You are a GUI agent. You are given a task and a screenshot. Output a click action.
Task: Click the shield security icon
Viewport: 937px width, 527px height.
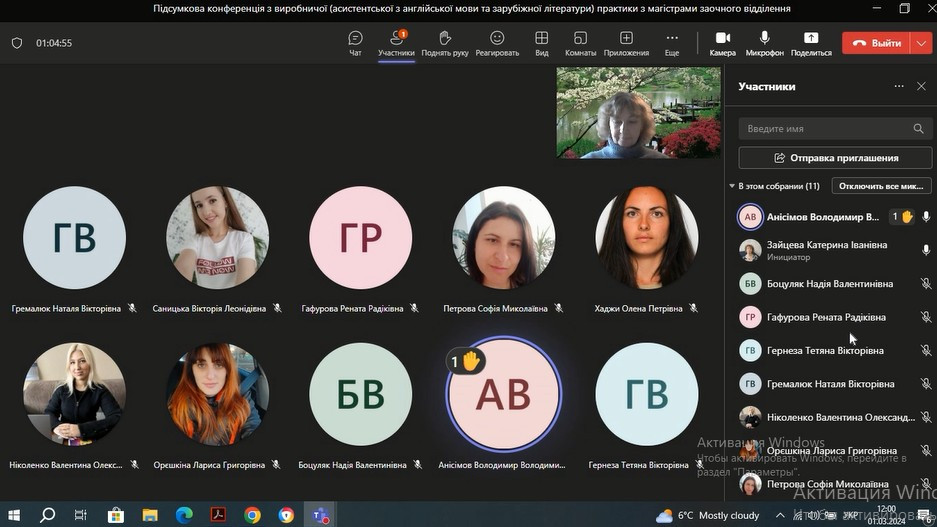(16, 43)
